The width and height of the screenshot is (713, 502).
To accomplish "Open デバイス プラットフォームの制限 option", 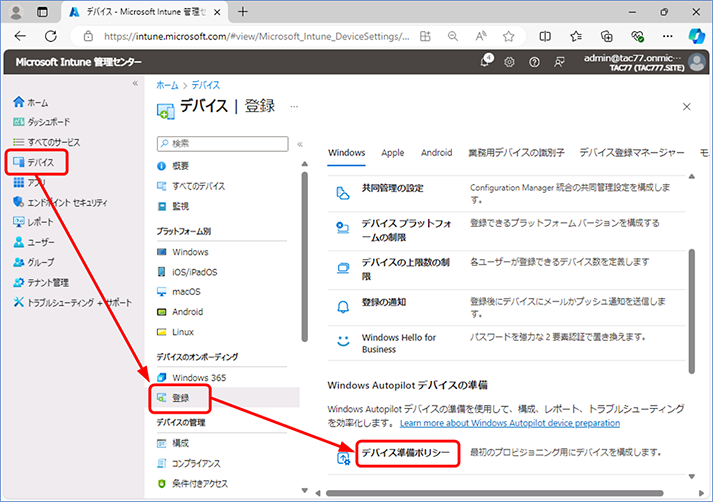I will (x=407, y=230).
